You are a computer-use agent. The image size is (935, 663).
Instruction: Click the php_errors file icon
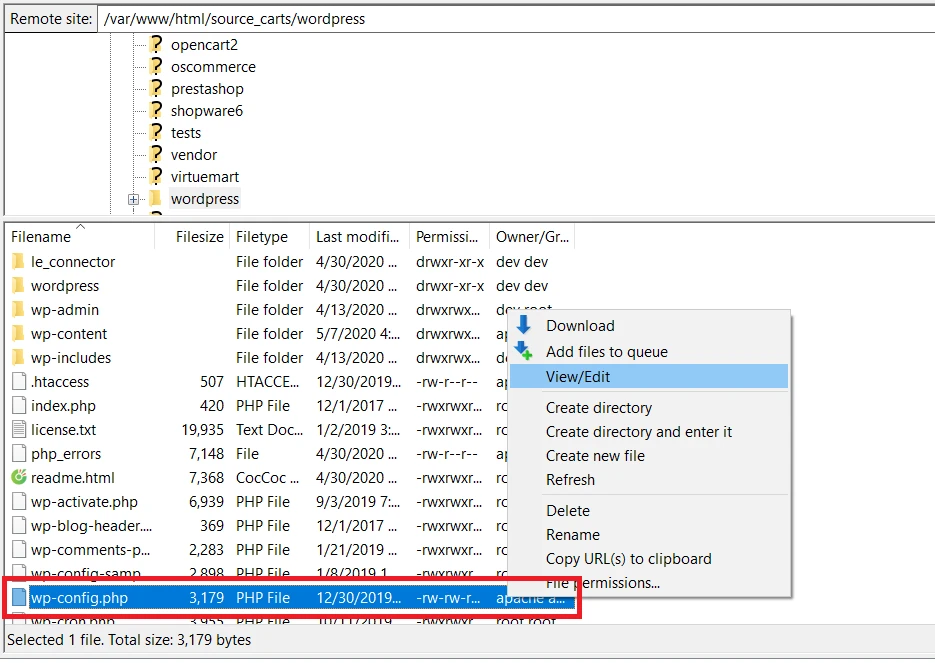(19, 453)
